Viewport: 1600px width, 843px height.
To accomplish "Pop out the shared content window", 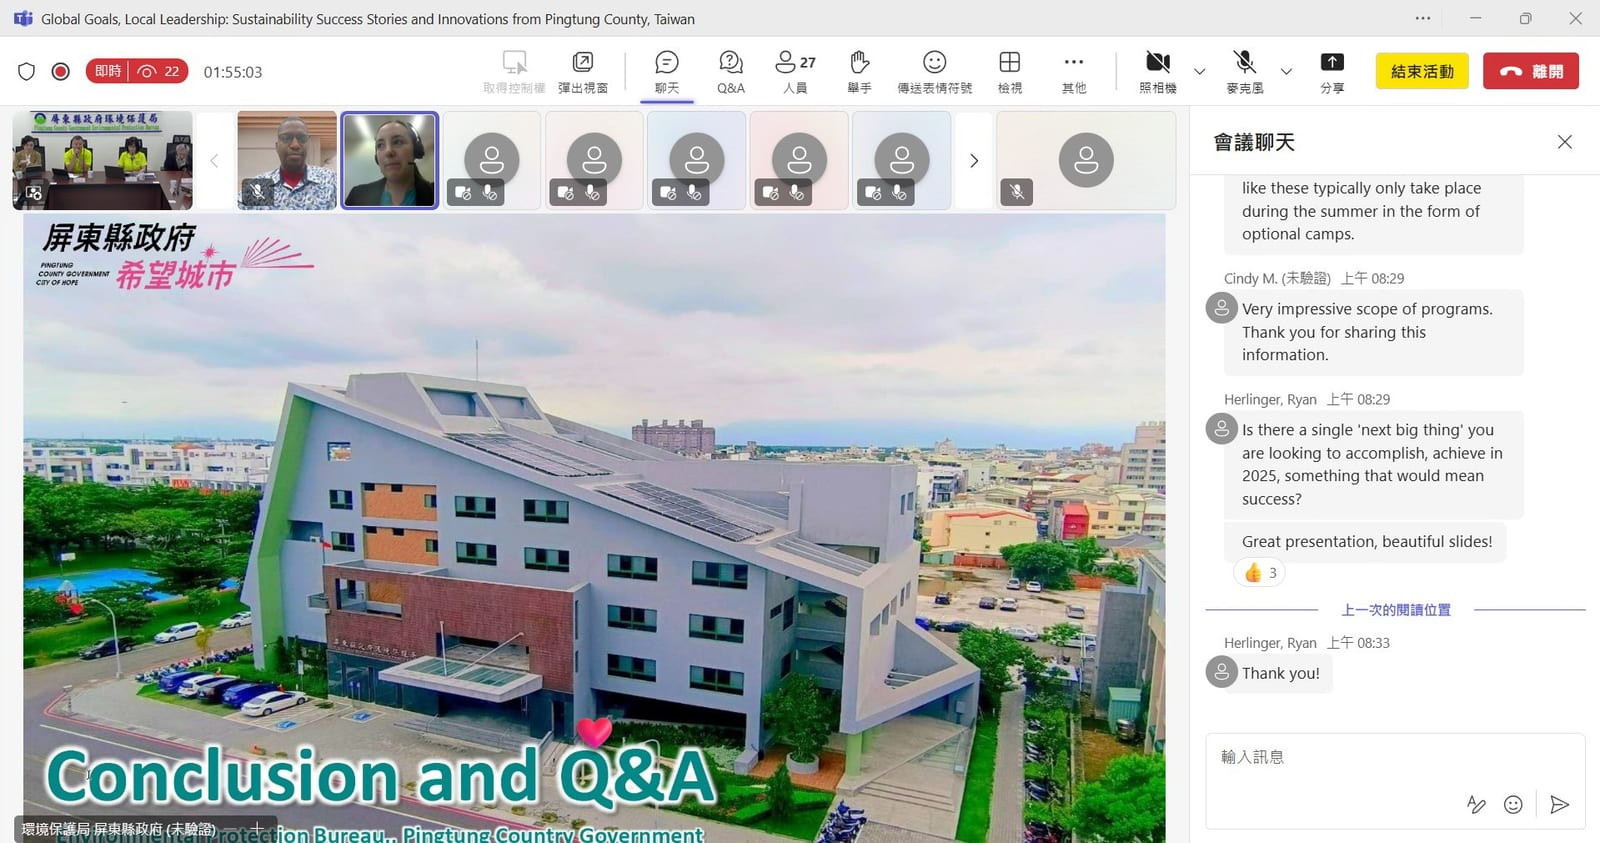I will click(x=583, y=72).
